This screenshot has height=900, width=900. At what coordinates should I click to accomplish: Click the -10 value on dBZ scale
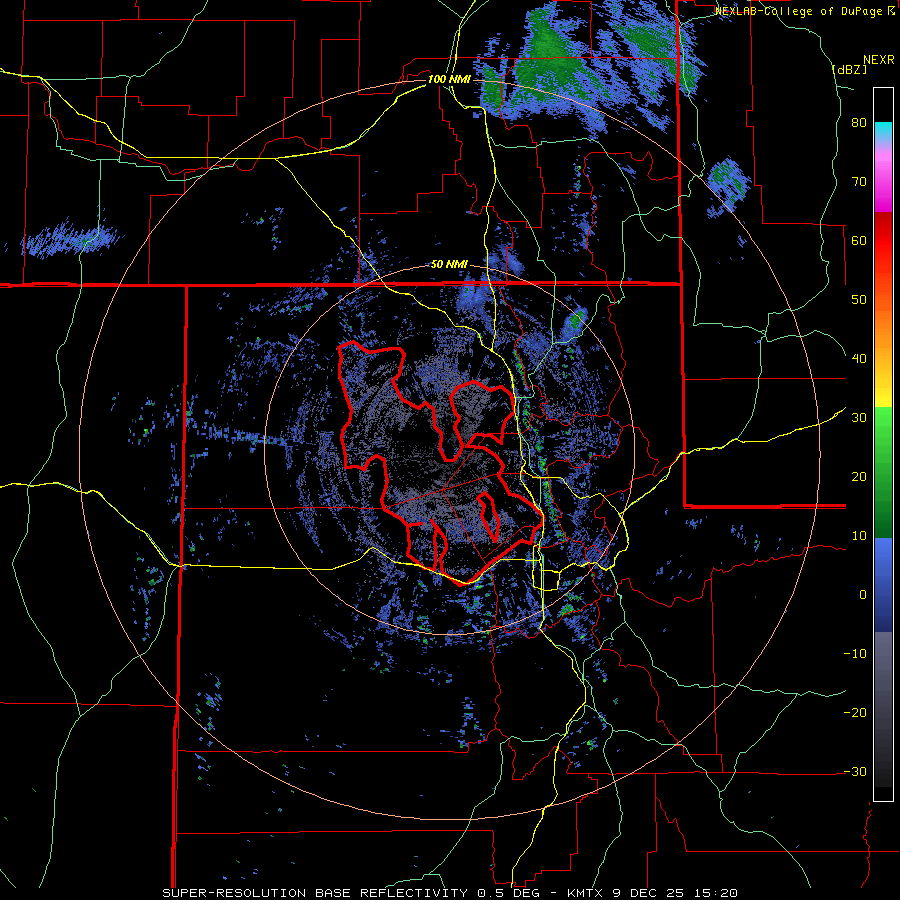tap(855, 653)
